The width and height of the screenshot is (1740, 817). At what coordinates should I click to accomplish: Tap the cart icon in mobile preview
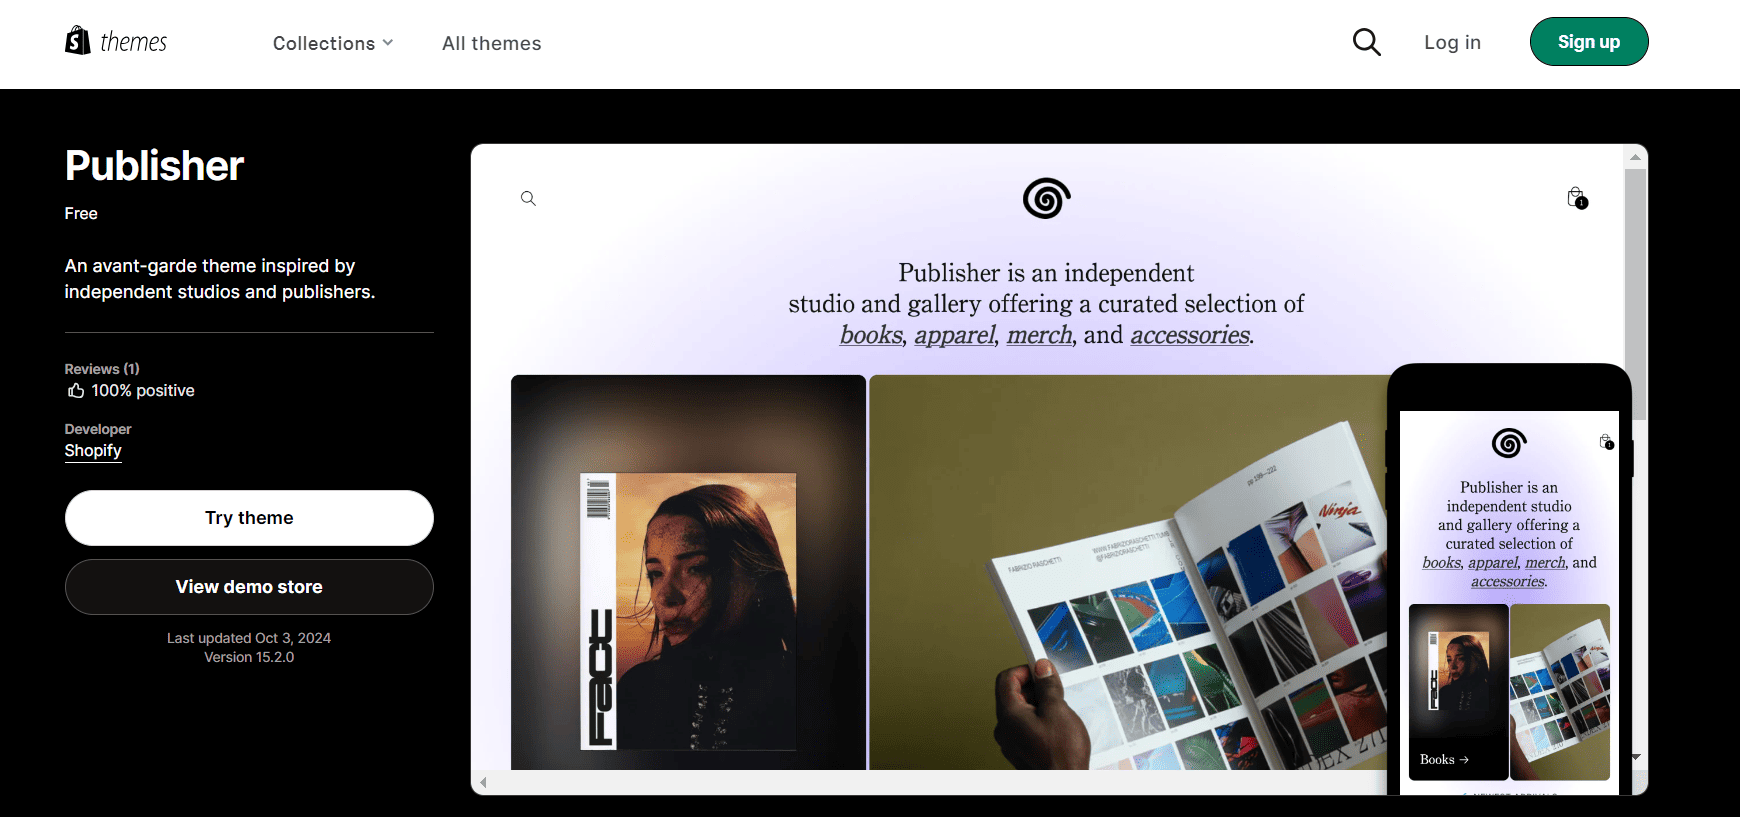pyautogui.click(x=1606, y=442)
